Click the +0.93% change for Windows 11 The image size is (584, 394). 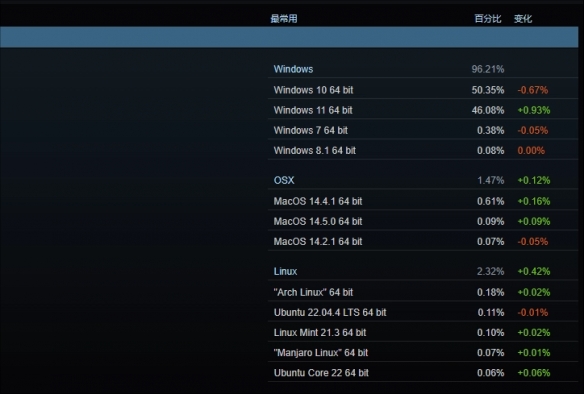(534, 110)
